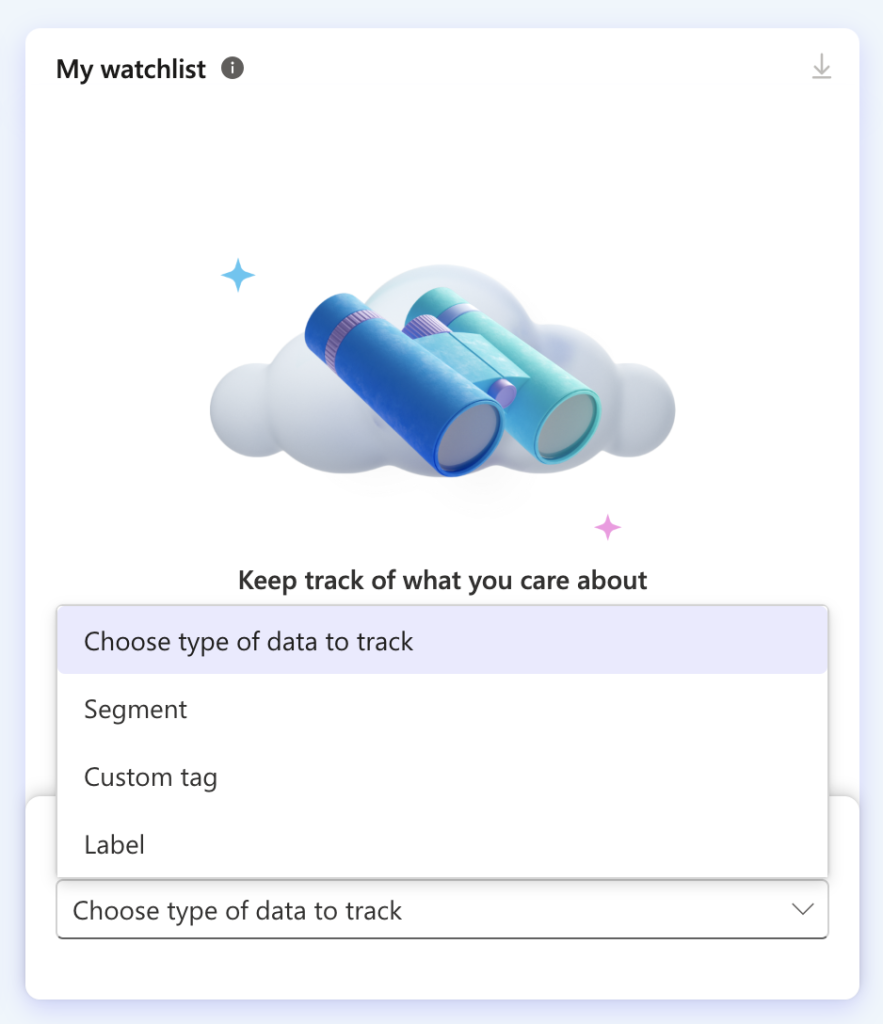Collapse dropdown via the chevron arrow
The image size is (883, 1024).
[802, 909]
